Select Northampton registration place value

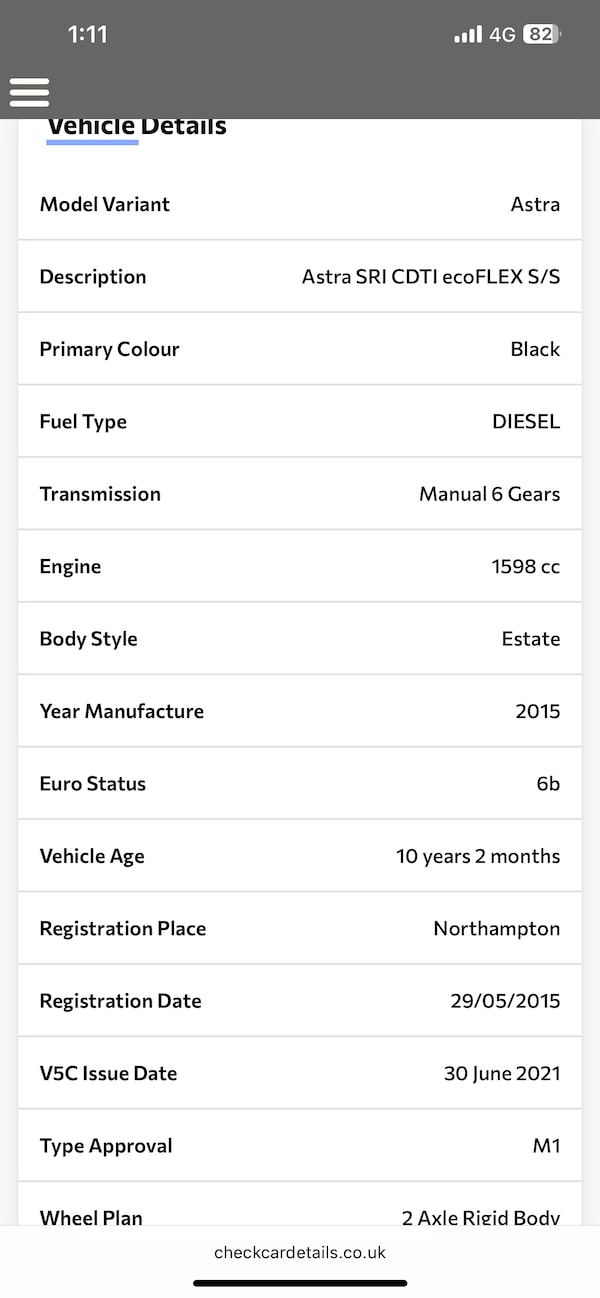tap(496, 929)
